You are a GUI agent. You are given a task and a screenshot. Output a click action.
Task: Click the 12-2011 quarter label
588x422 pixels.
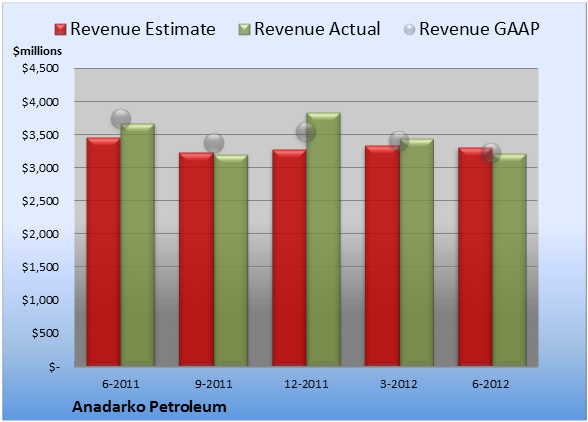[x=306, y=384]
